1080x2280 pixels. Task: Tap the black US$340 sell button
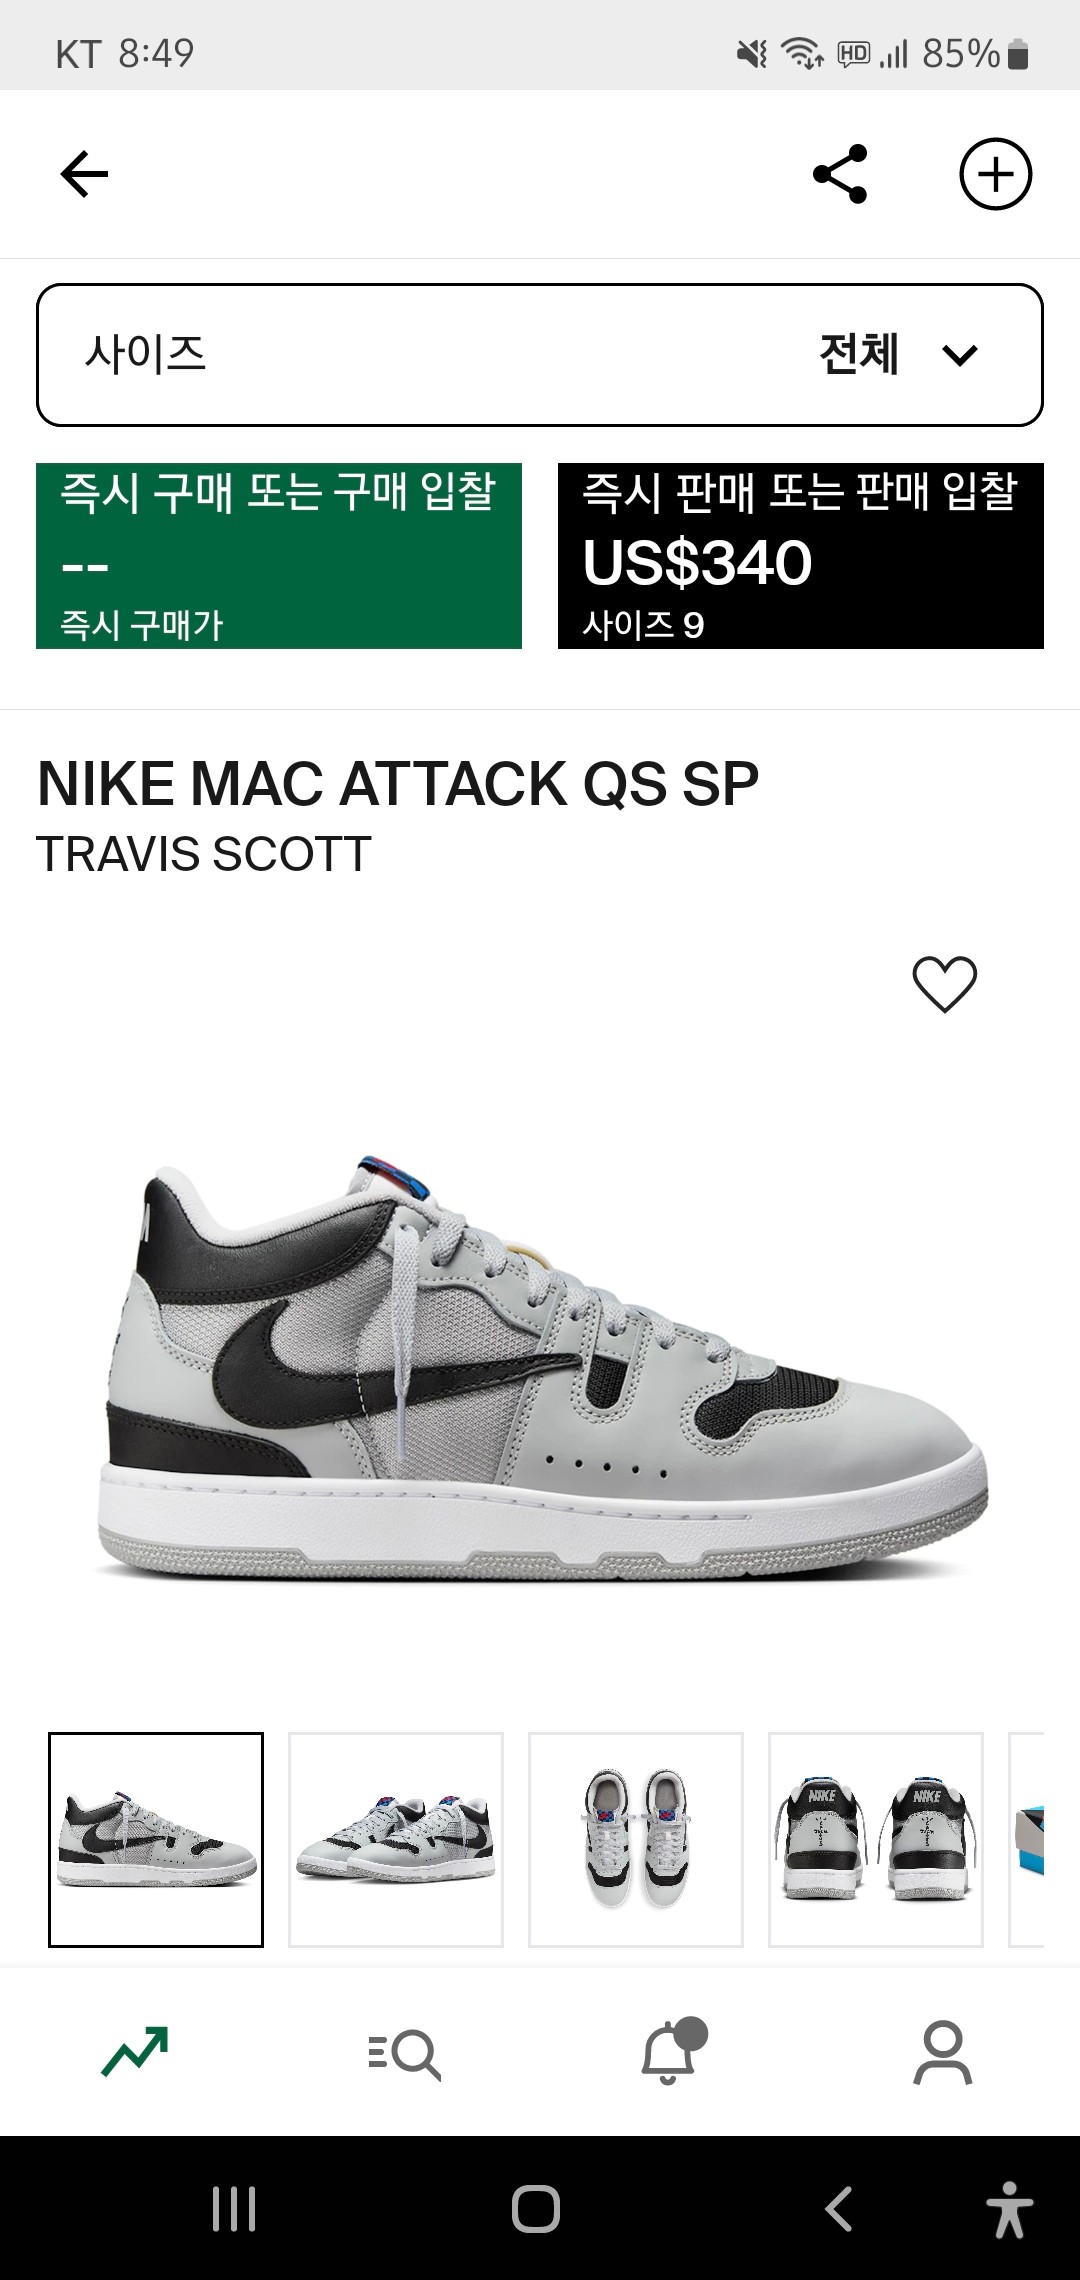[x=801, y=556]
